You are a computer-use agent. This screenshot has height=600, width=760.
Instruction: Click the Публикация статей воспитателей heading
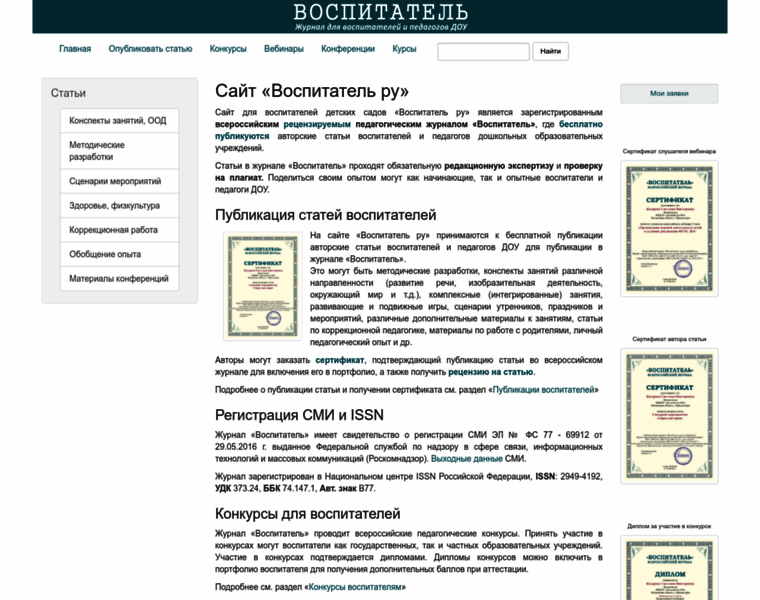325,215
